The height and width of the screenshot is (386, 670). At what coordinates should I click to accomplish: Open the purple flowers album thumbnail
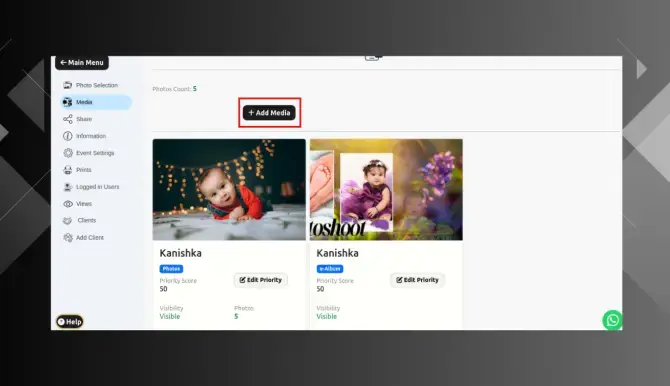[x=386, y=189]
